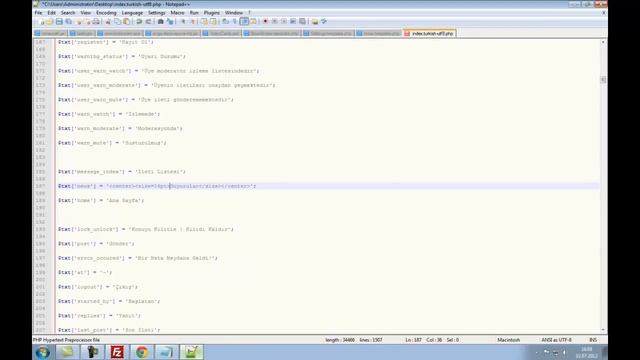Select the index.turkish-utf8.php tab
The image size is (640, 360).
(x=429, y=33)
